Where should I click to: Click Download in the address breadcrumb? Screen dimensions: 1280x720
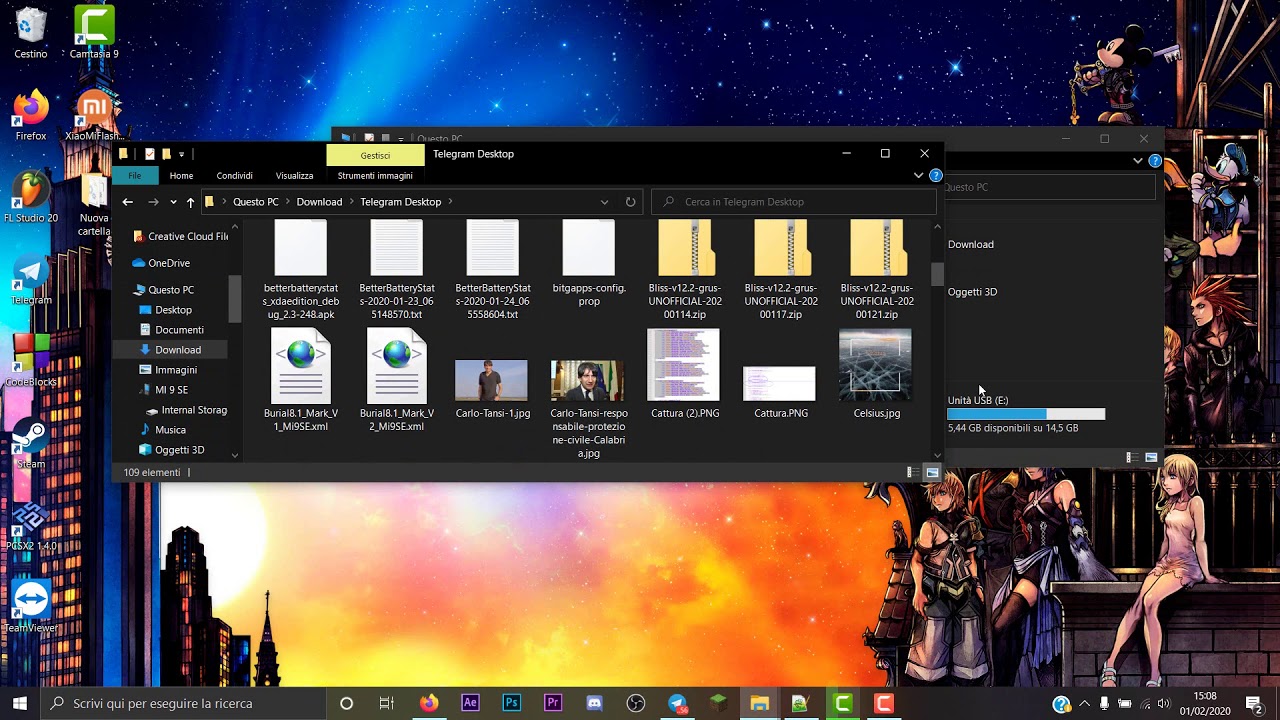pos(319,202)
